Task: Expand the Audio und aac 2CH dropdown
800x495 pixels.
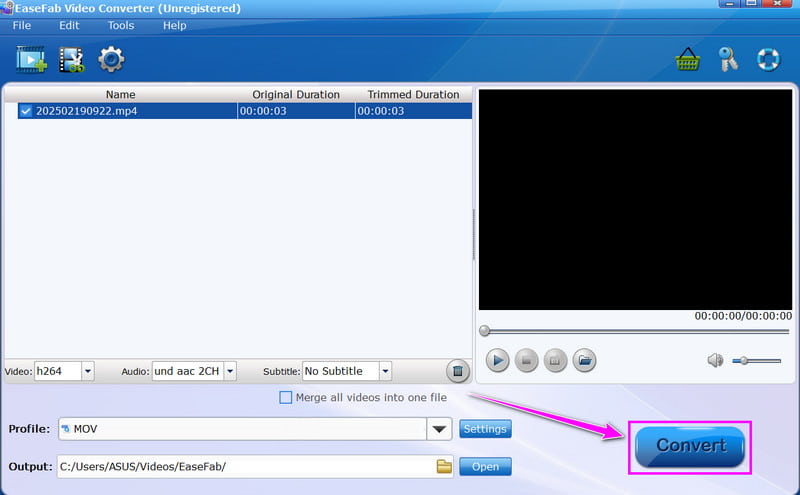Action: 230,371
